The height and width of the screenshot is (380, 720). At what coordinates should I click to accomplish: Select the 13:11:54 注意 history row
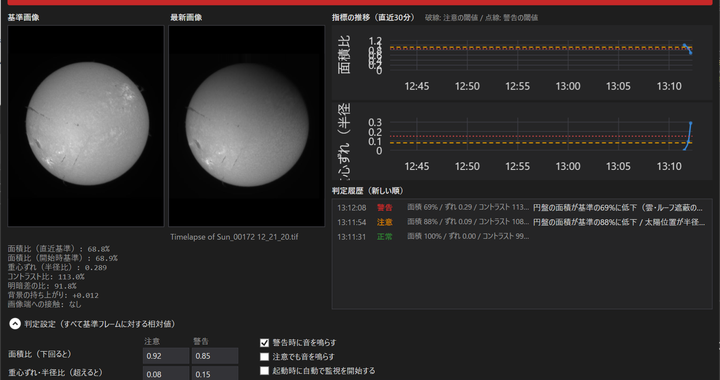(x=522, y=222)
